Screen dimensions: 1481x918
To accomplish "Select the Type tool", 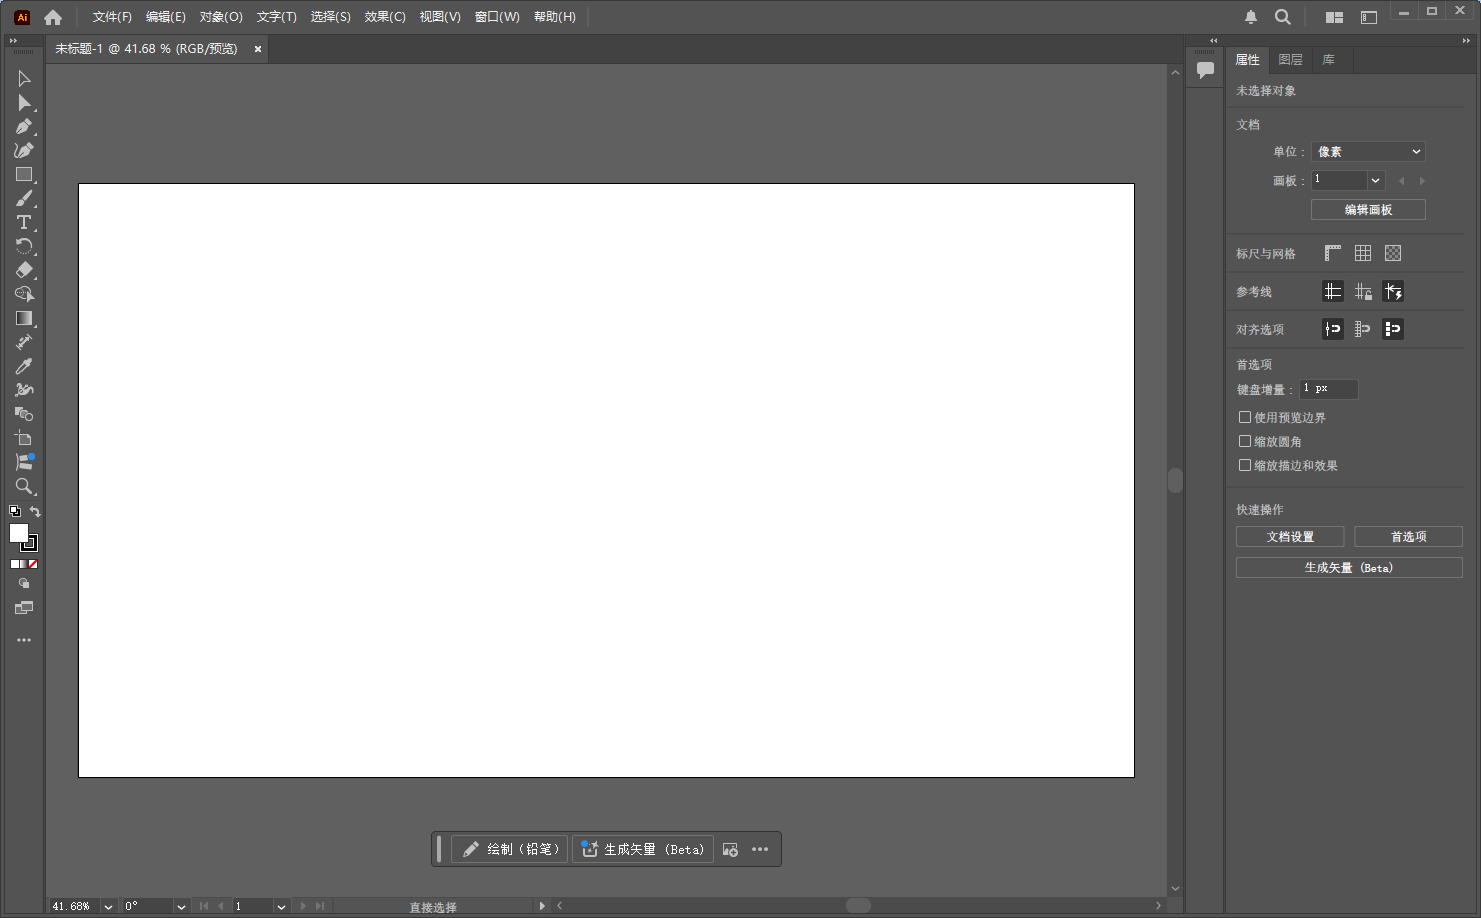I will click(24, 222).
